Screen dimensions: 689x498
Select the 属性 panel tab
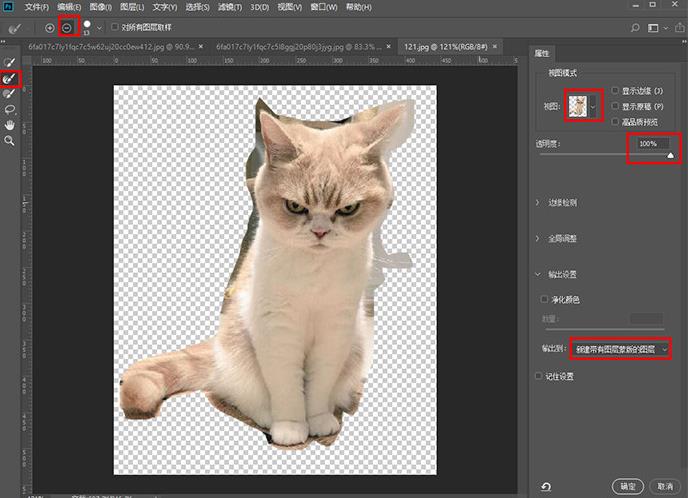coord(542,53)
